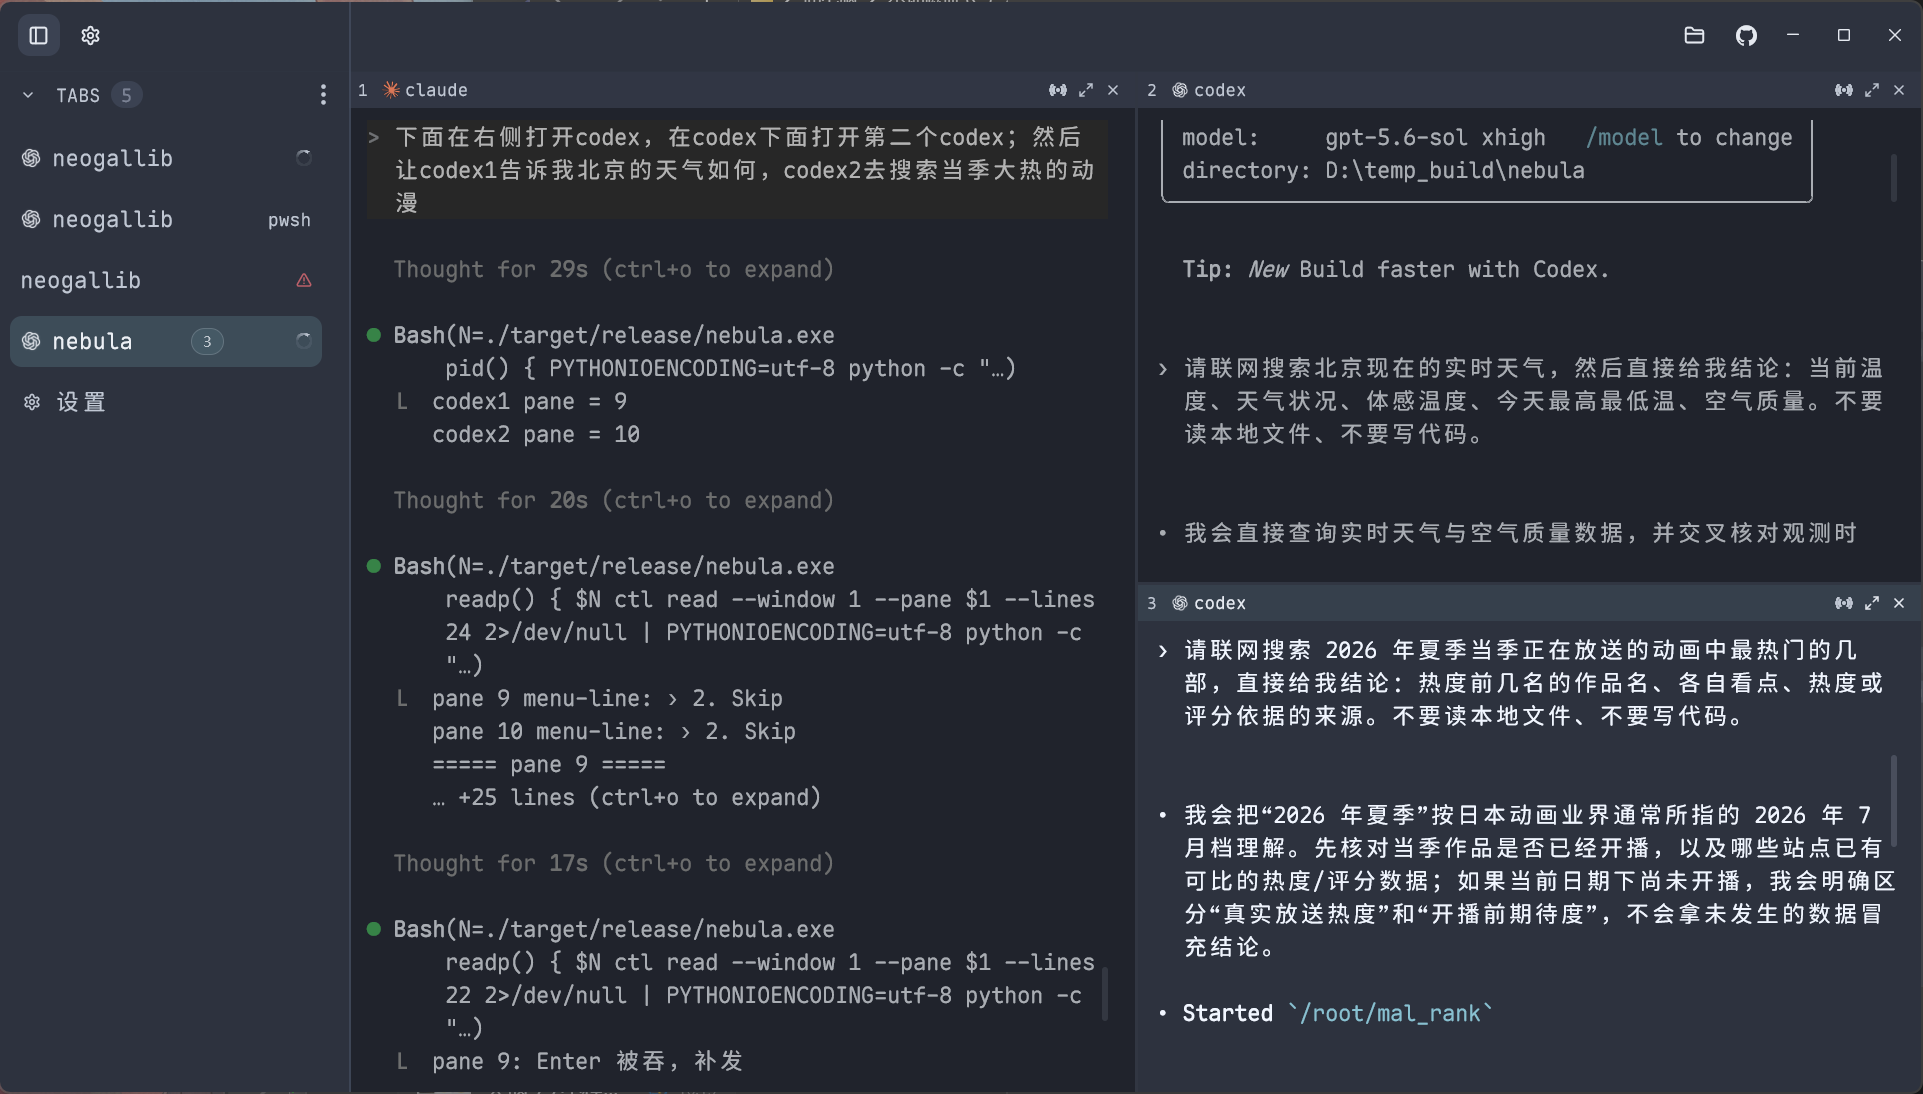Image resolution: width=1923 pixels, height=1094 pixels.
Task: Click the spinner on first neogallib tab
Action: click(304, 158)
